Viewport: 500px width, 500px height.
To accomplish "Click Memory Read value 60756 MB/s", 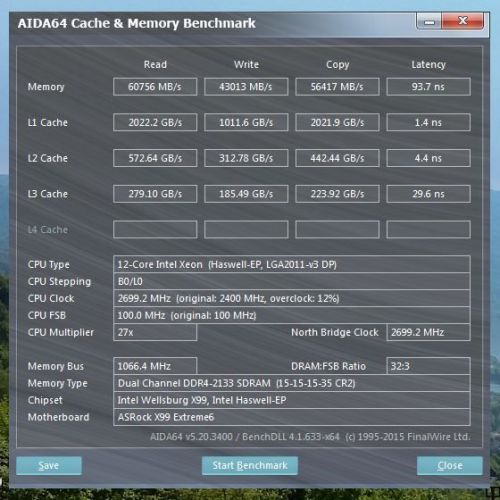I will (x=155, y=87).
